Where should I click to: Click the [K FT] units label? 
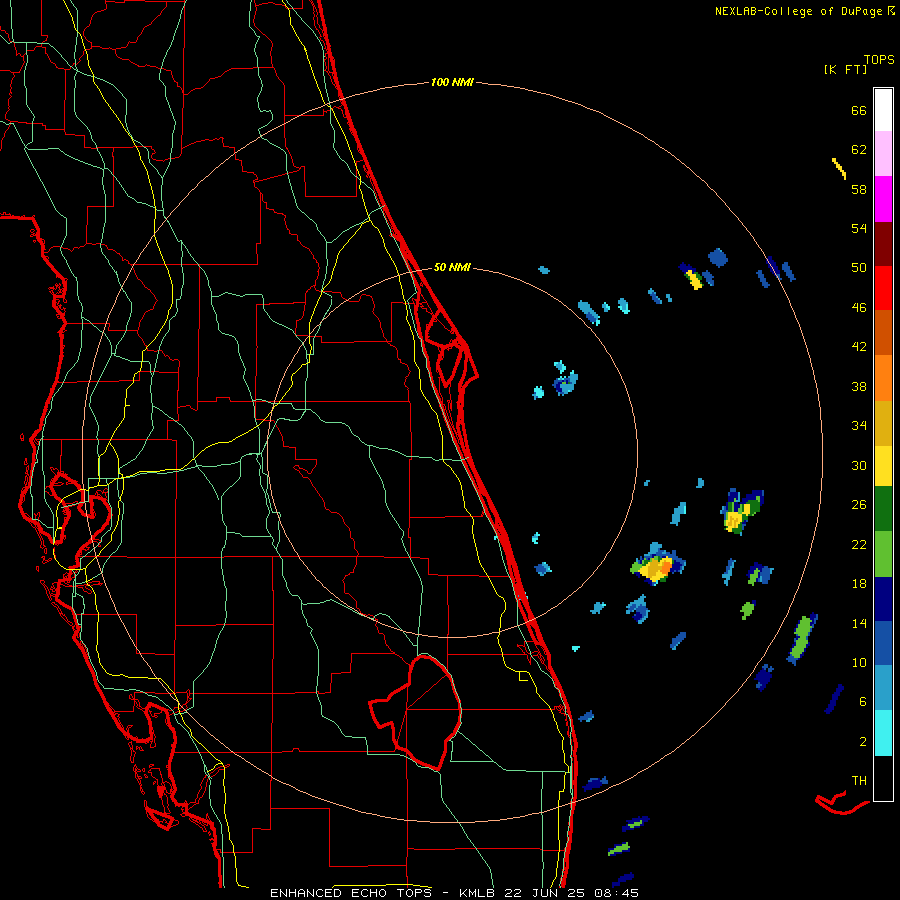[845, 69]
